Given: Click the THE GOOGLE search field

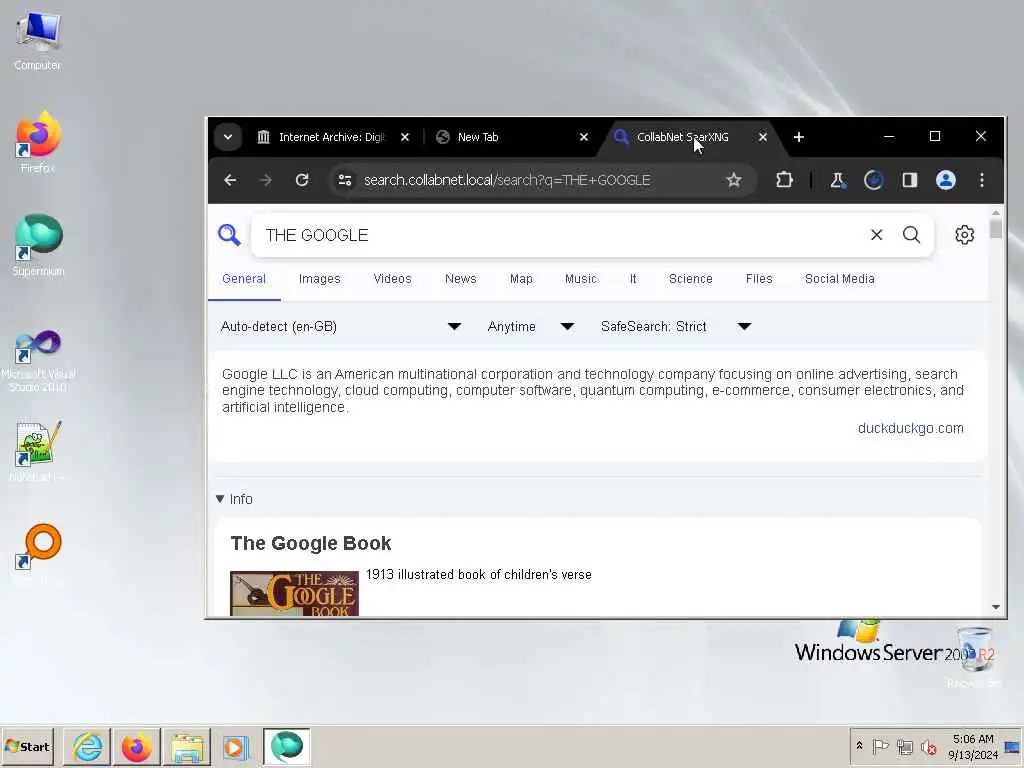Looking at the screenshot, I should pos(558,235).
